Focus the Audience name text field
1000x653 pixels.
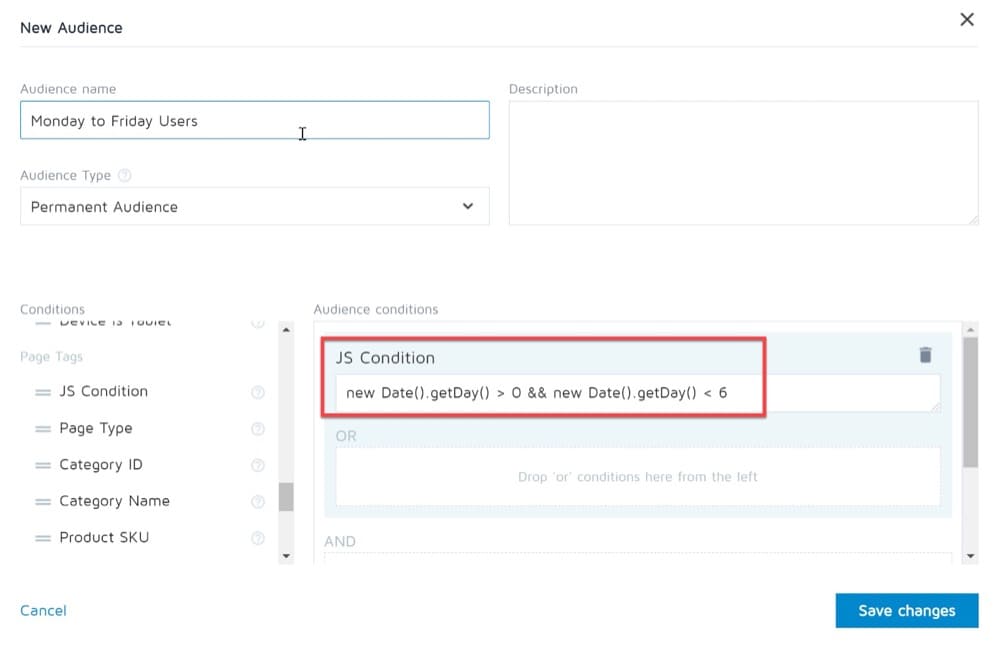255,121
